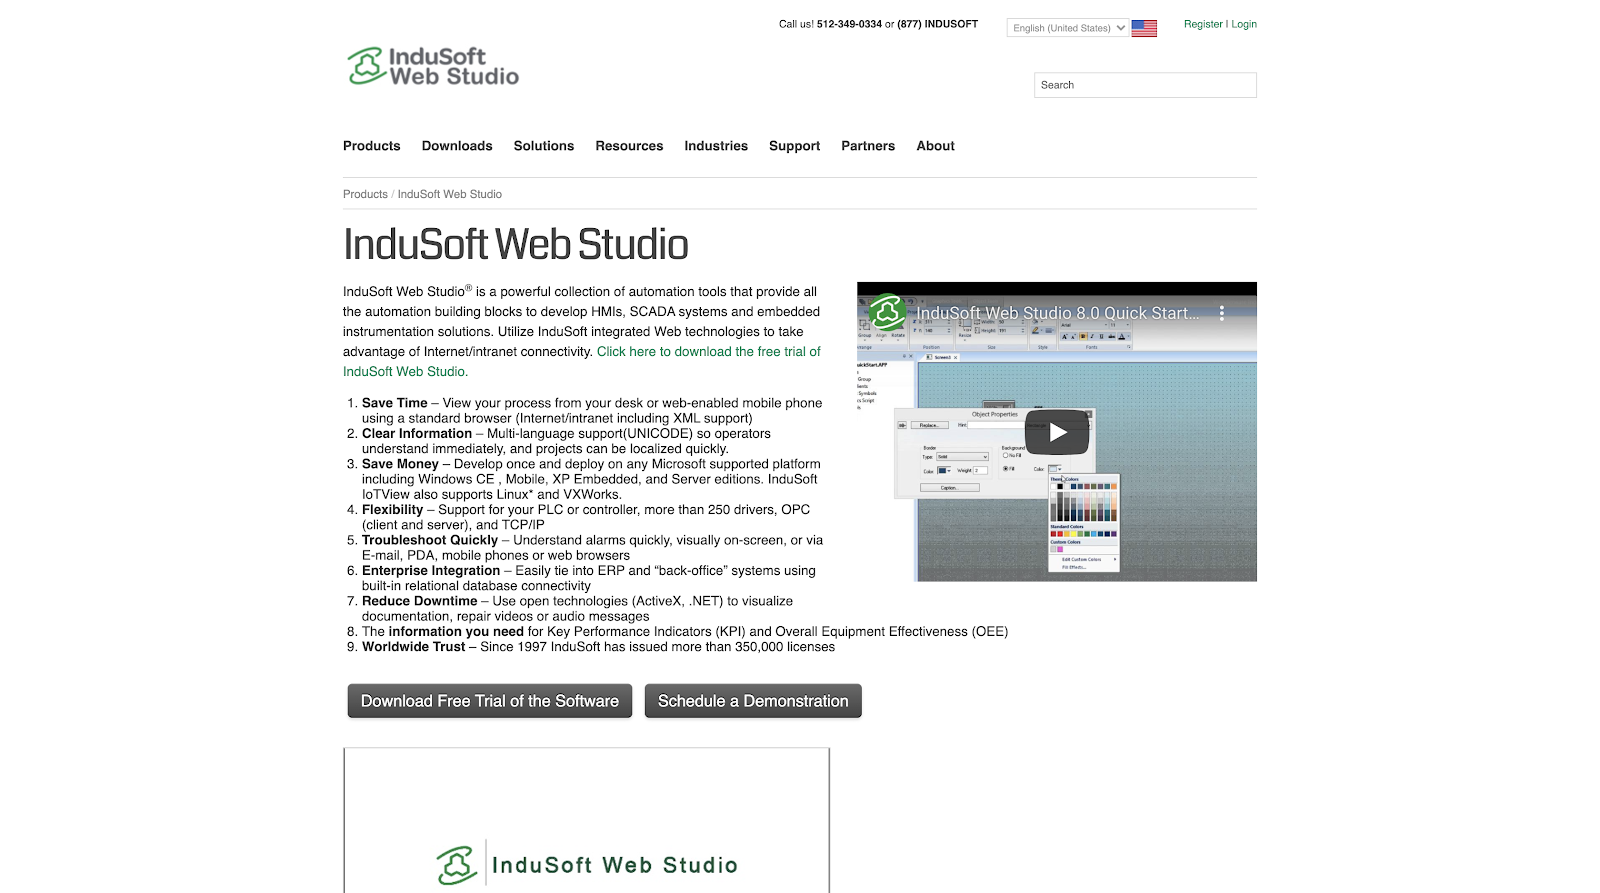This screenshot has width=1600, height=893.
Task: Click the InduSoft channel logo on video
Action: (886, 312)
